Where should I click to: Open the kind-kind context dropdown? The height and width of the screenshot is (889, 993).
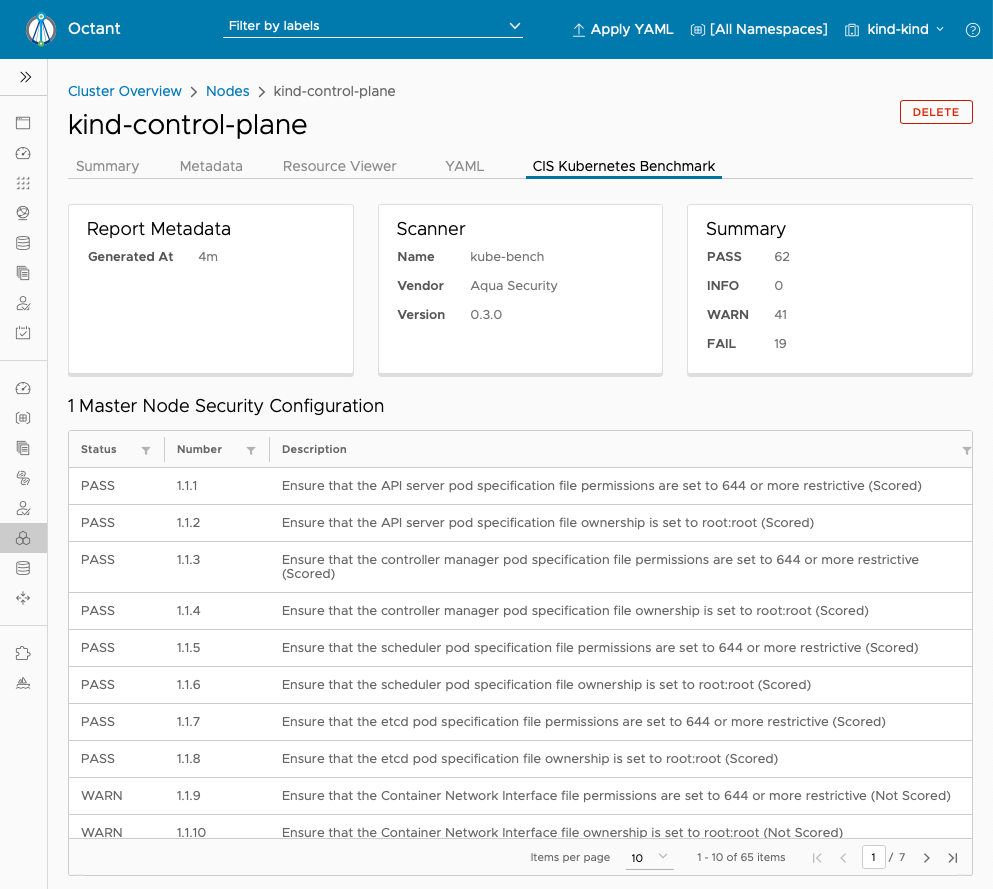click(894, 30)
